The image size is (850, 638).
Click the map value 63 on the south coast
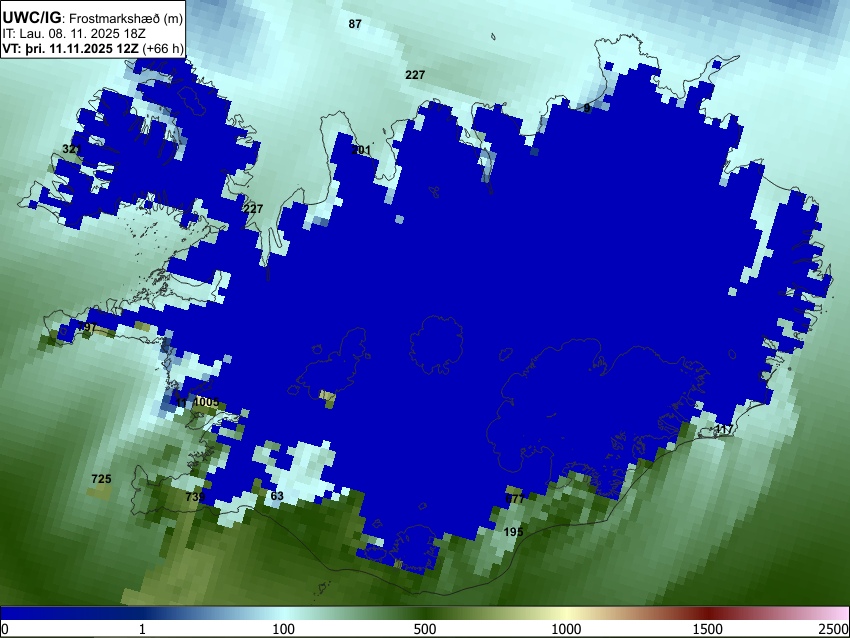pyautogui.click(x=276, y=496)
